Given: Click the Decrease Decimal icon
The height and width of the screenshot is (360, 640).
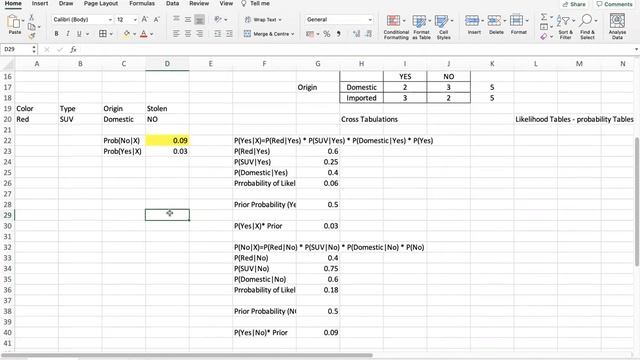Looking at the screenshot, I should (369, 34).
